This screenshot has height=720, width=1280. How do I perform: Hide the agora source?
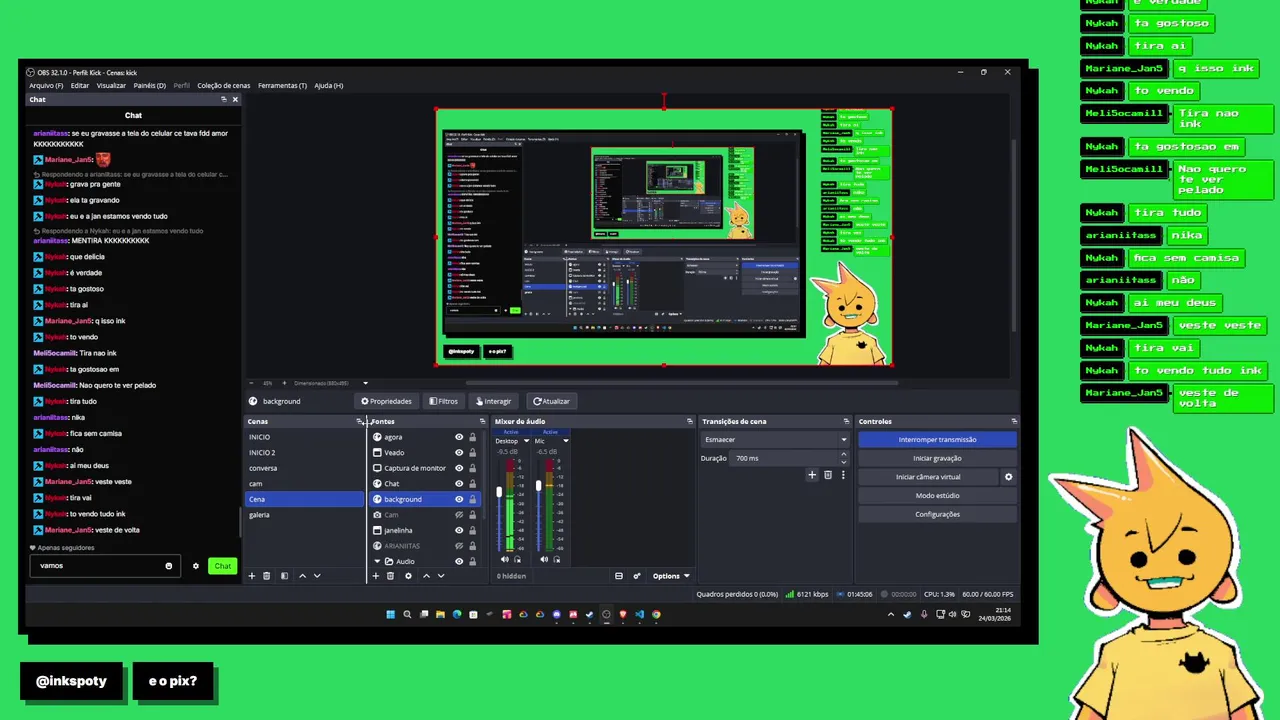[x=459, y=437]
